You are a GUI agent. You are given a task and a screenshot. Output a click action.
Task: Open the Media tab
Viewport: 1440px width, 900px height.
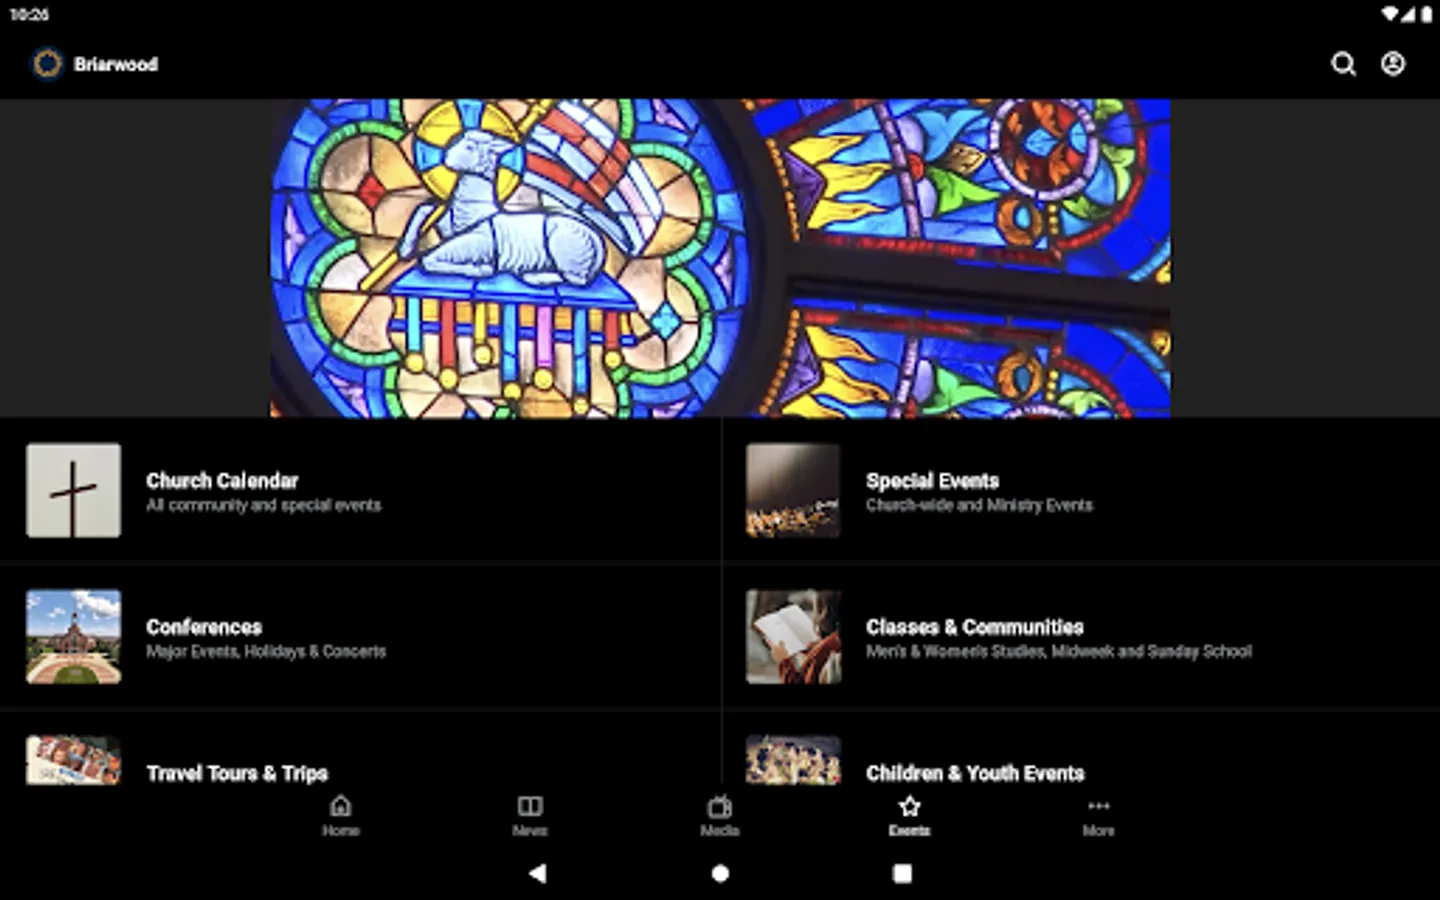point(720,815)
